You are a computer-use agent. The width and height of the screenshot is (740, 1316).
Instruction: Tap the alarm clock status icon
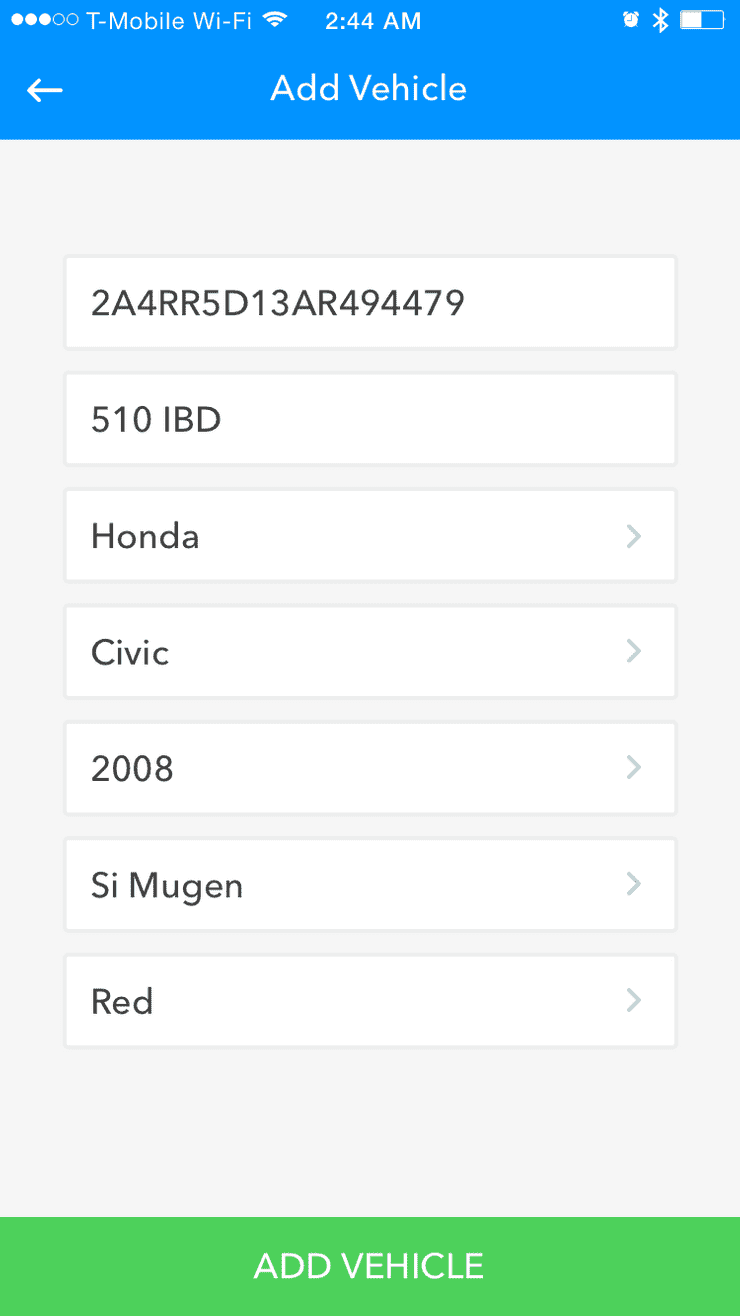(630, 20)
